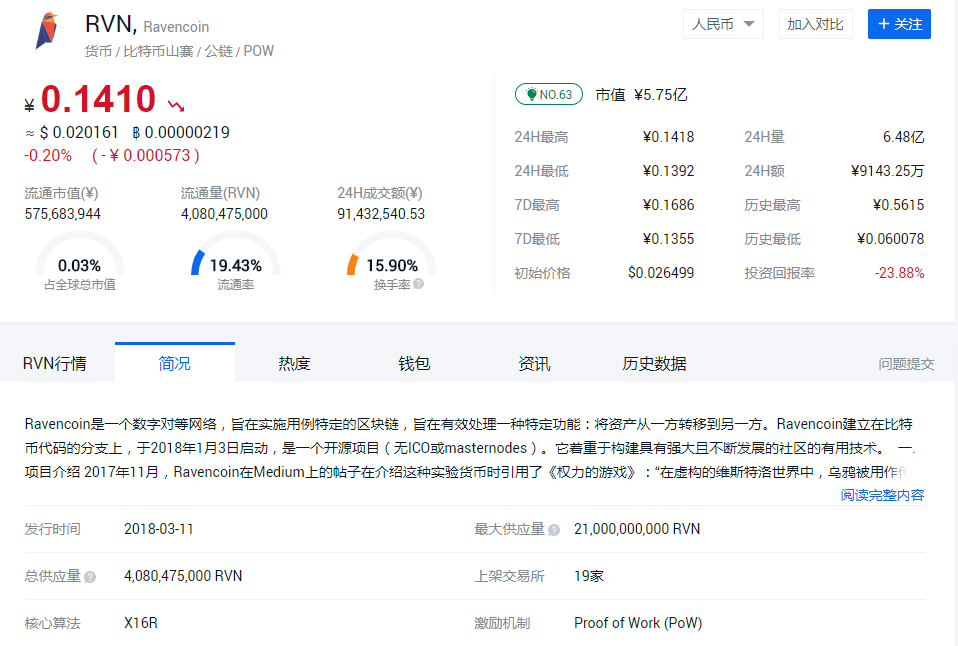Click help icon next to 总供应量

(90, 577)
